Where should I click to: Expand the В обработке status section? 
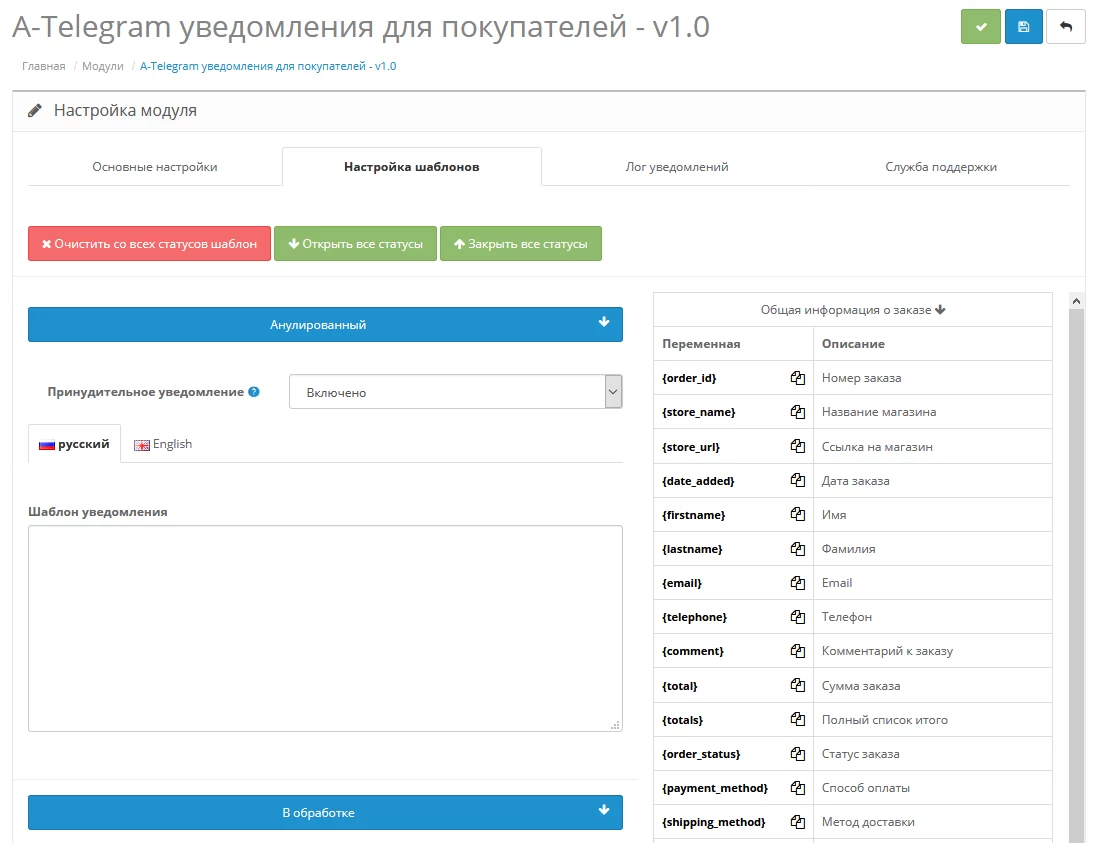(325, 812)
